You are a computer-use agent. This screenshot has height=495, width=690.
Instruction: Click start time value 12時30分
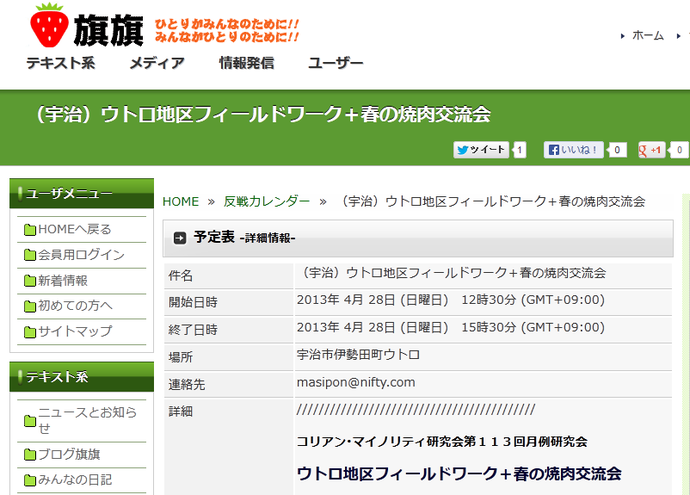pyautogui.click(x=488, y=300)
